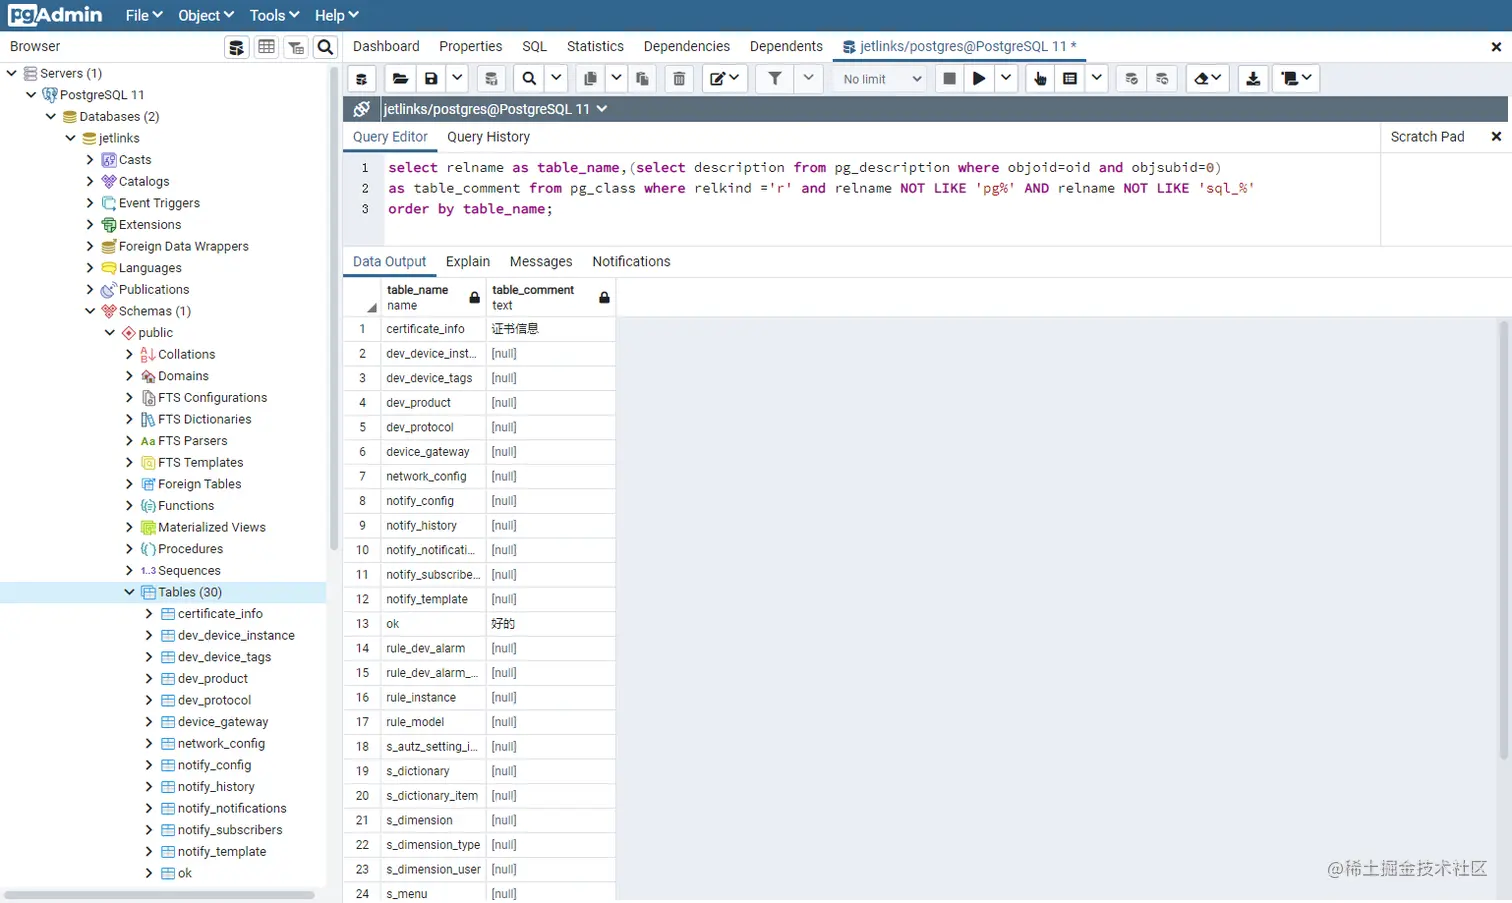Switch to the Dashboard tab
The height and width of the screenshot is (903, 1512).
pos(386,47)
